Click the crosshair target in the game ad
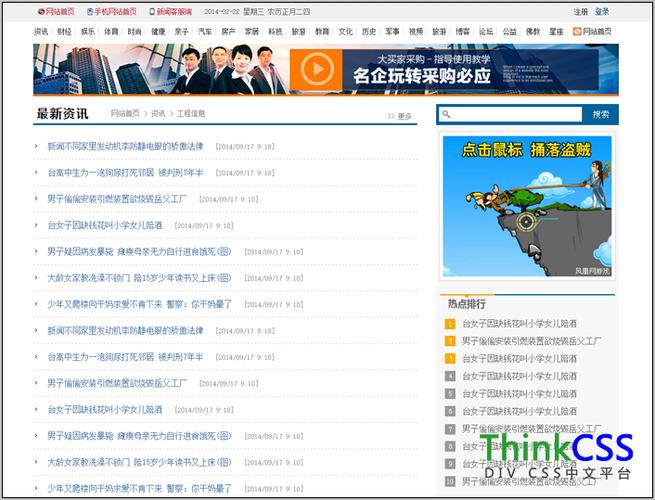This screenshot has width=655, height=500. (527, 221)
